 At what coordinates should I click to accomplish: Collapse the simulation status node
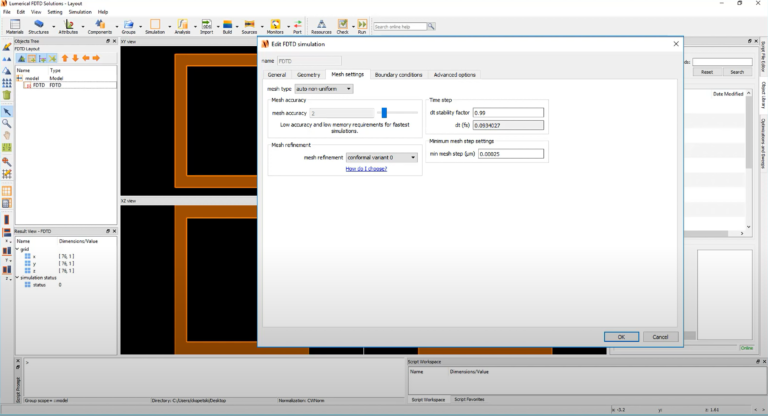tap(18, 278)
